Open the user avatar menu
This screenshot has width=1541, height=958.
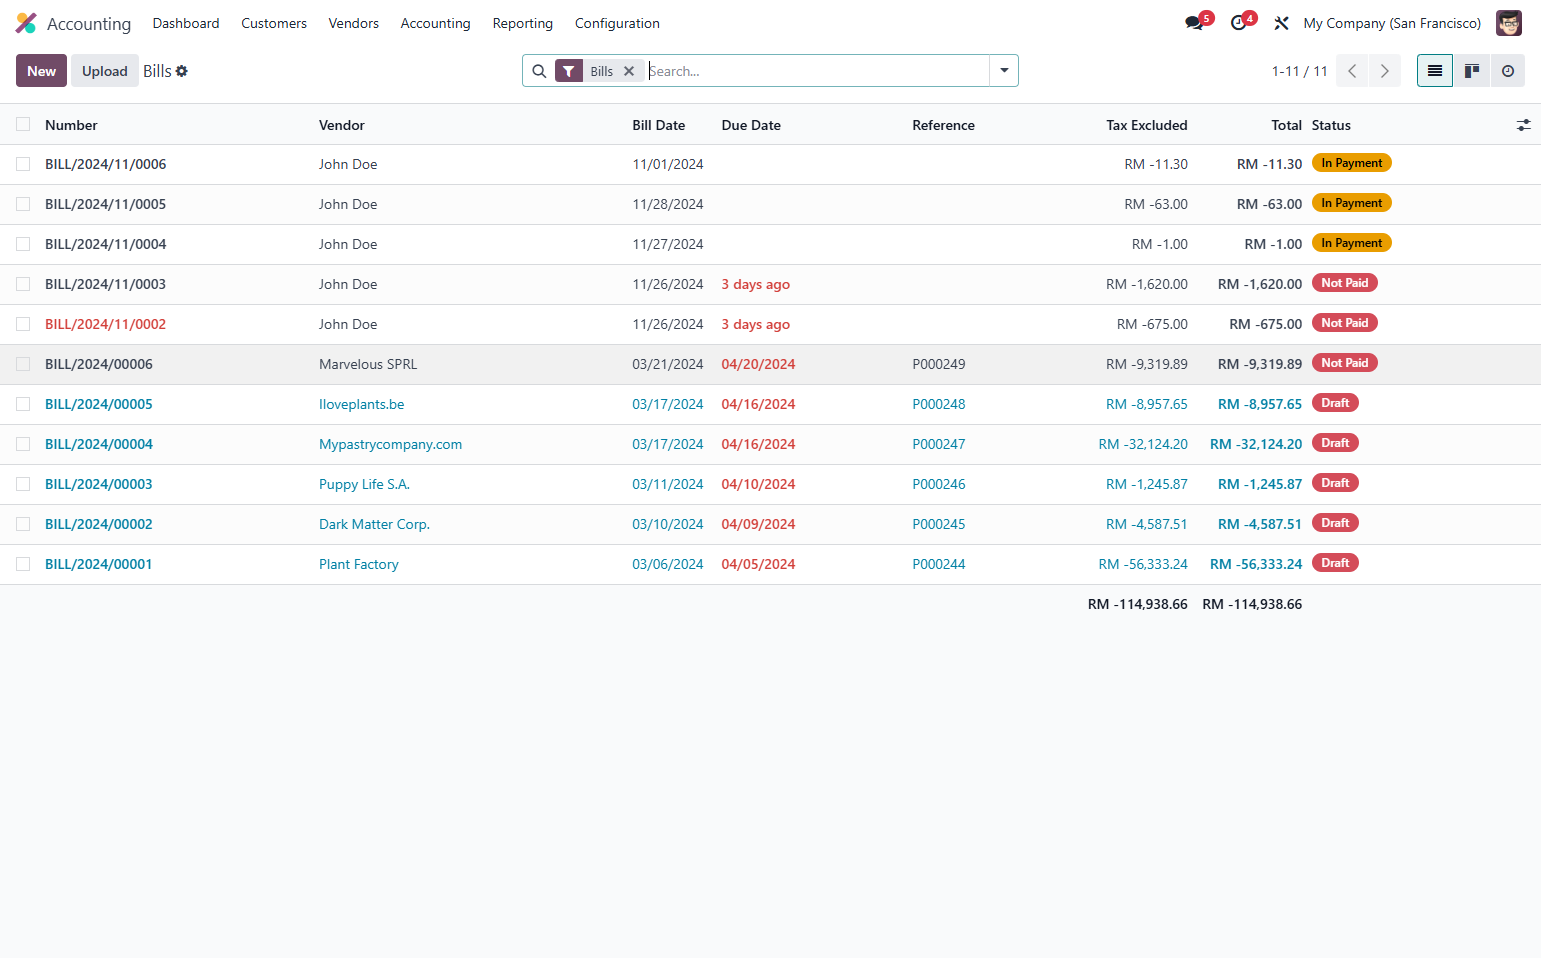point(1508,23)
